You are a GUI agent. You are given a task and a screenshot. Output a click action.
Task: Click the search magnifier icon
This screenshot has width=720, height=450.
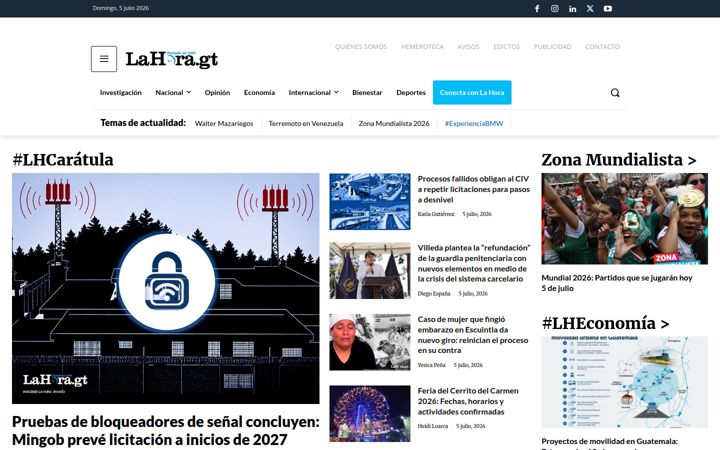tap(615, 93)
